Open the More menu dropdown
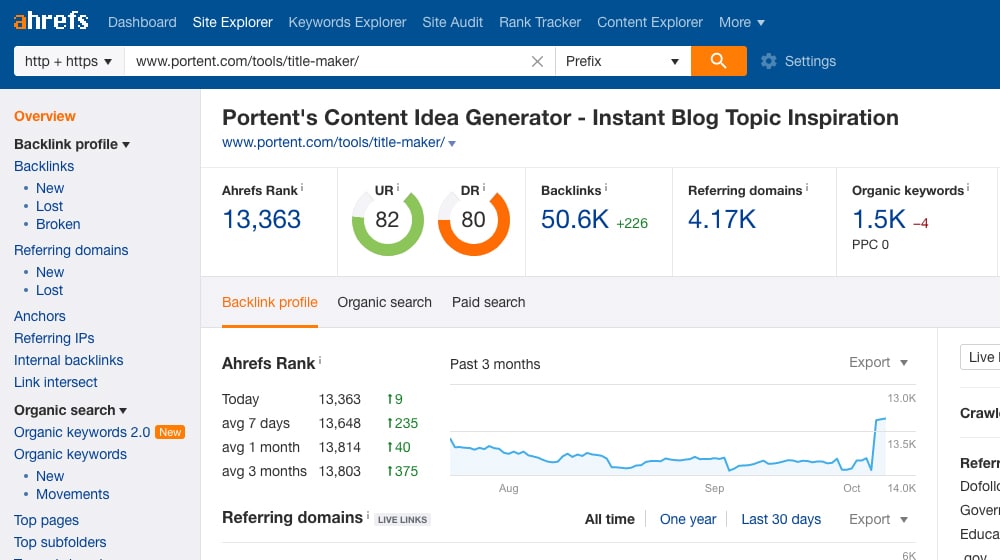The image size is (1000, 560). 742,22
